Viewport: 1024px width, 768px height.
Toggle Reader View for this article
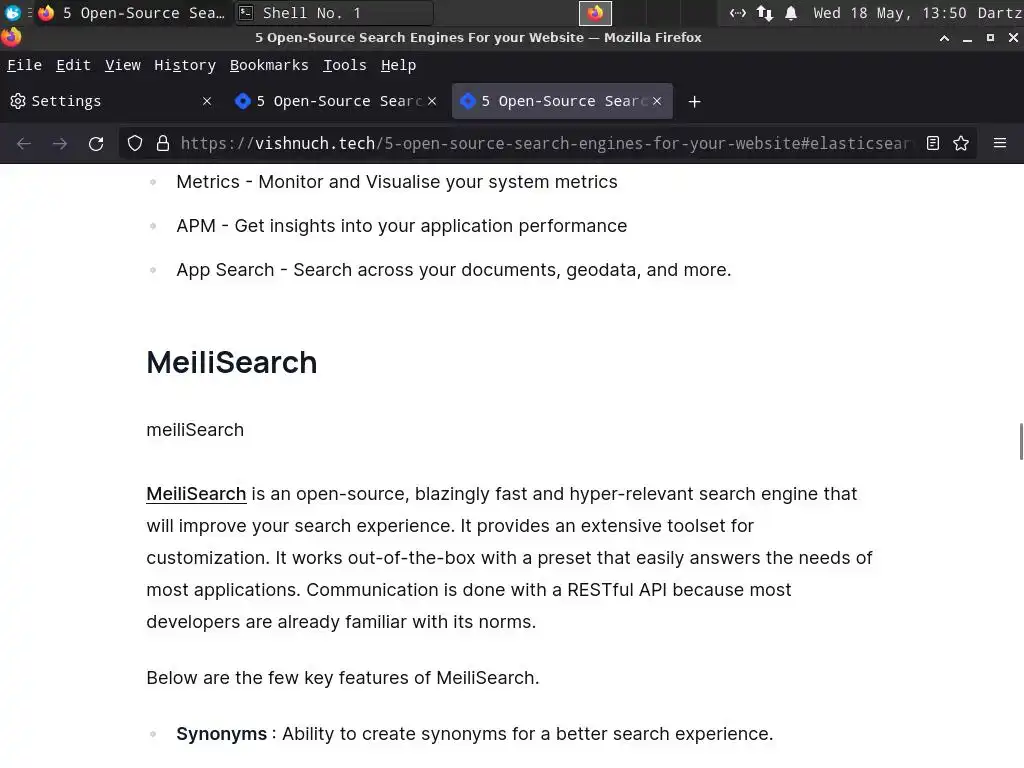pyautogui.click(x=932, y=143)
